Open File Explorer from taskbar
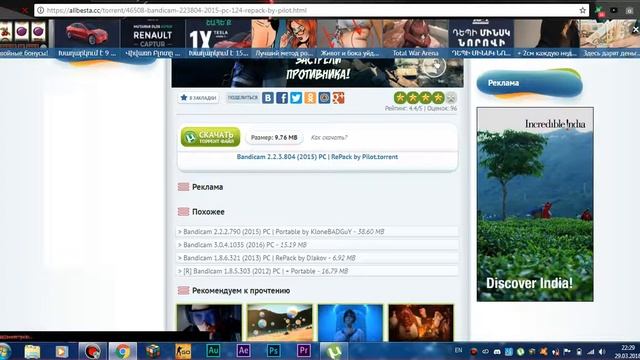 click(32, 351)
